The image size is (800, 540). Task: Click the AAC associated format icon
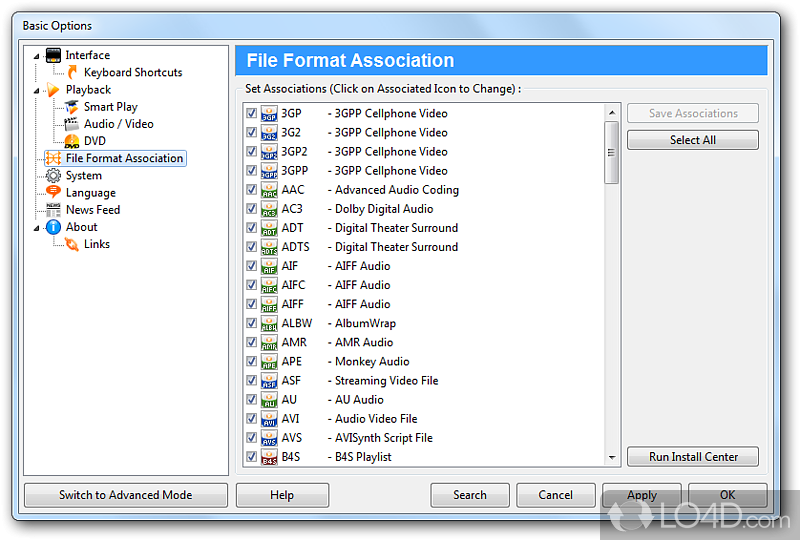269,190
